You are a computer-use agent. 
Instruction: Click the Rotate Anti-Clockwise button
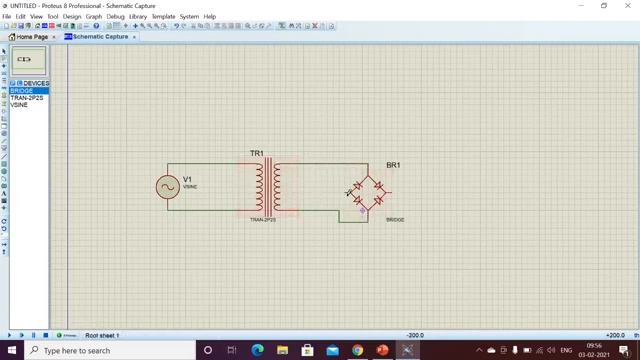coord(4,229)
